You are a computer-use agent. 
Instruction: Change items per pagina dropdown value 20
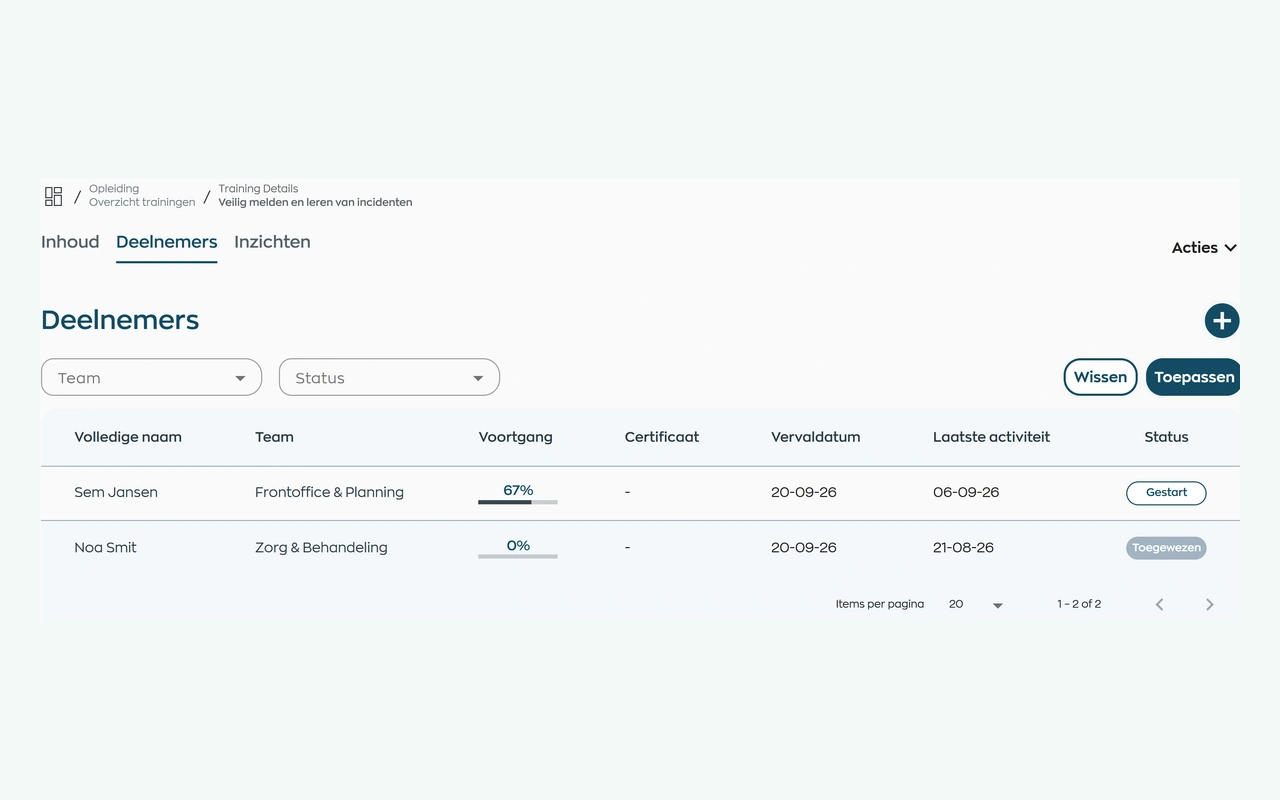(x=975, y=604)
